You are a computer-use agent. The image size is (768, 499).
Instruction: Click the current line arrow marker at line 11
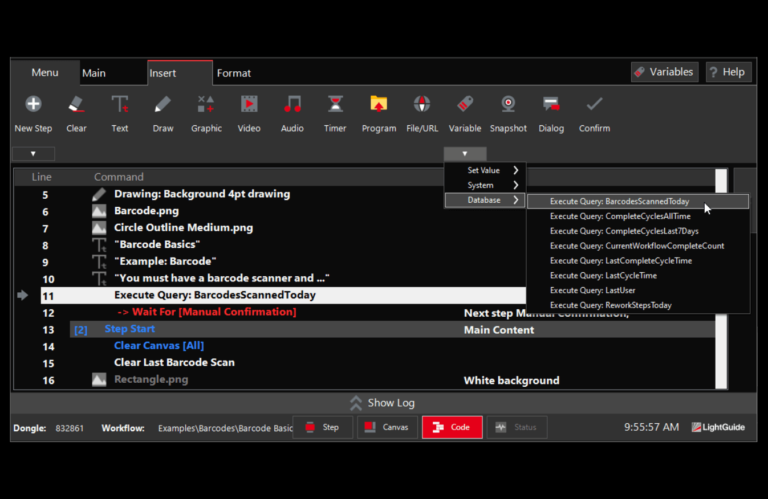(23, 295)
